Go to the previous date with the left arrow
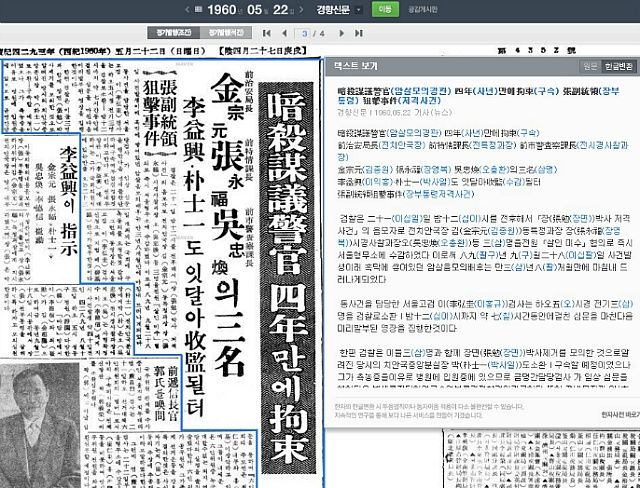The height and width of the screenshot is (488, 640). 187,9
